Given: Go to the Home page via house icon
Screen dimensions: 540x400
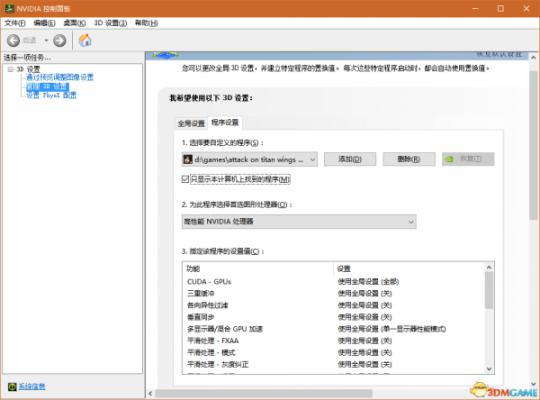Looking at the screenshot, I should (x=85, y=40).
